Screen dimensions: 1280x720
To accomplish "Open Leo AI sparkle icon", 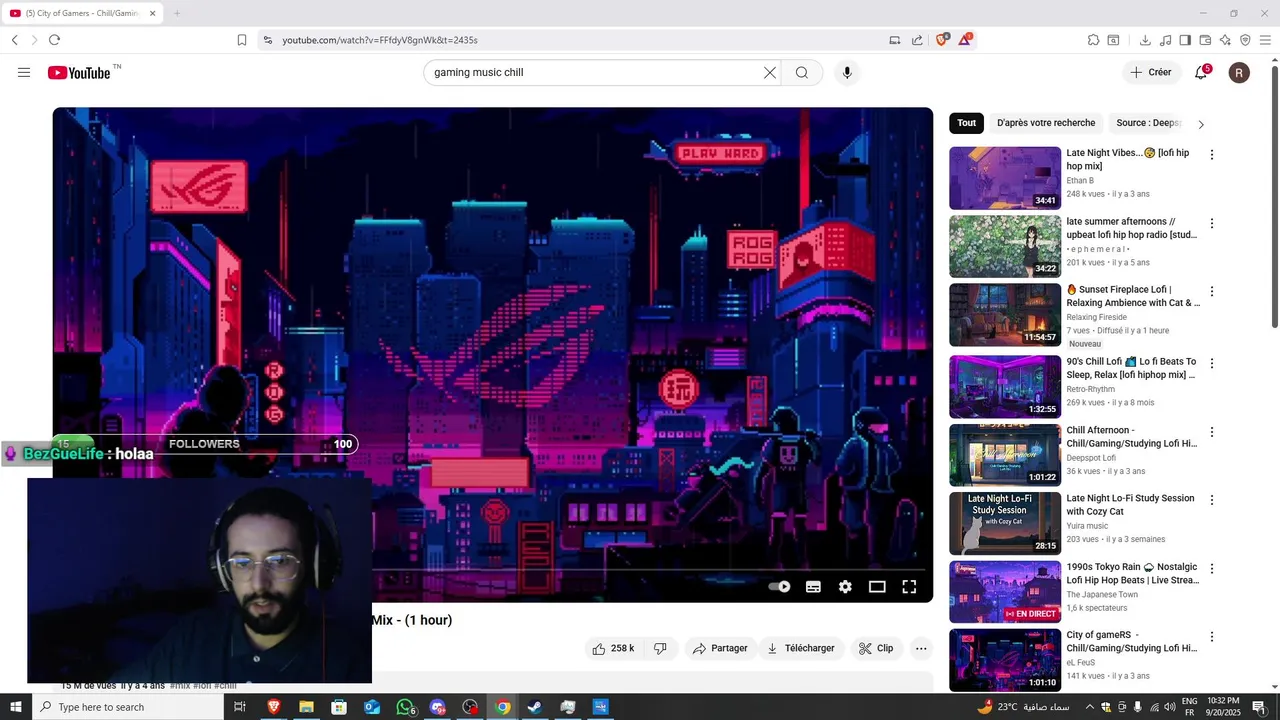I will (x=1225, y=40).
